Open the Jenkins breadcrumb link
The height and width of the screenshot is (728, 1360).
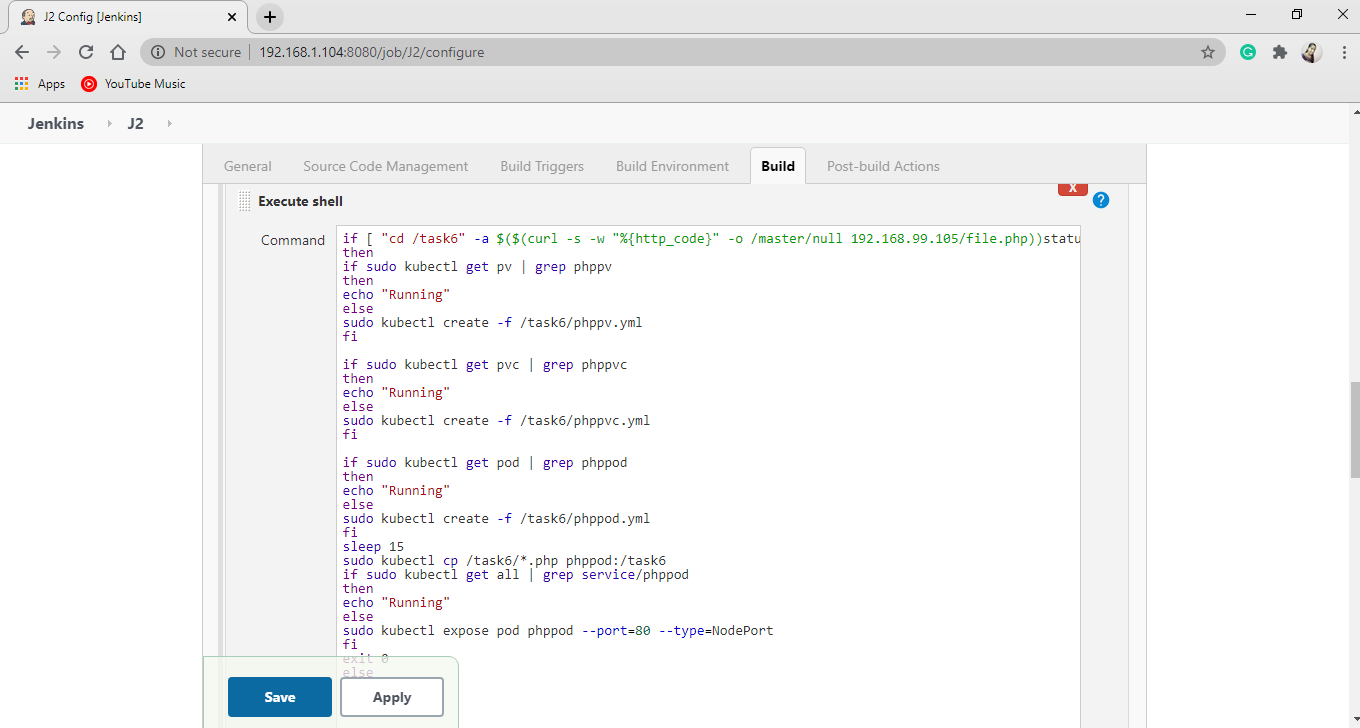coord(55,123)
